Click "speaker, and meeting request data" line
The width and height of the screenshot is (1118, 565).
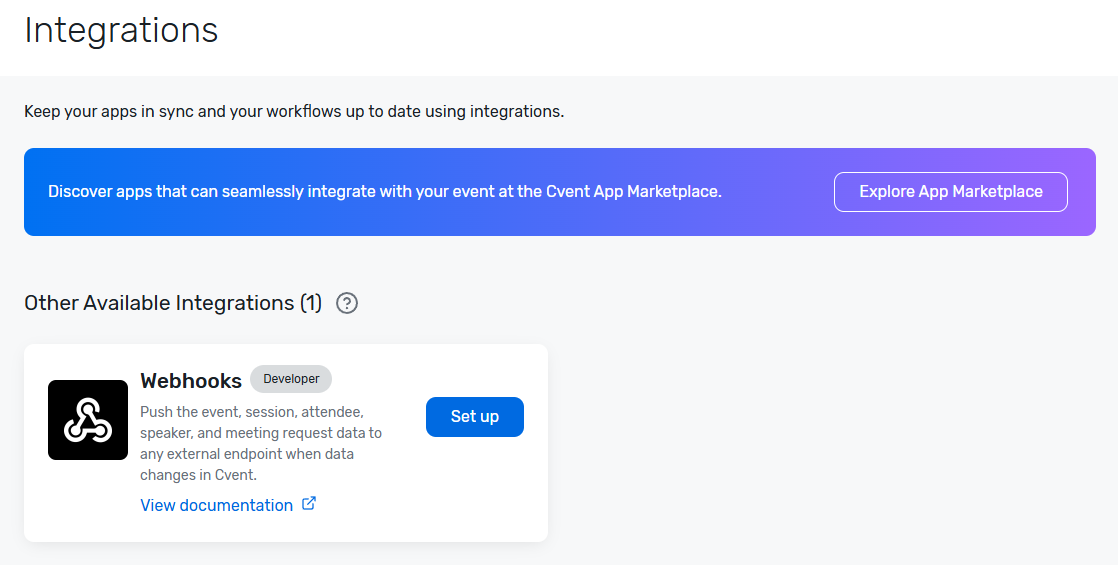pos(260,433)
